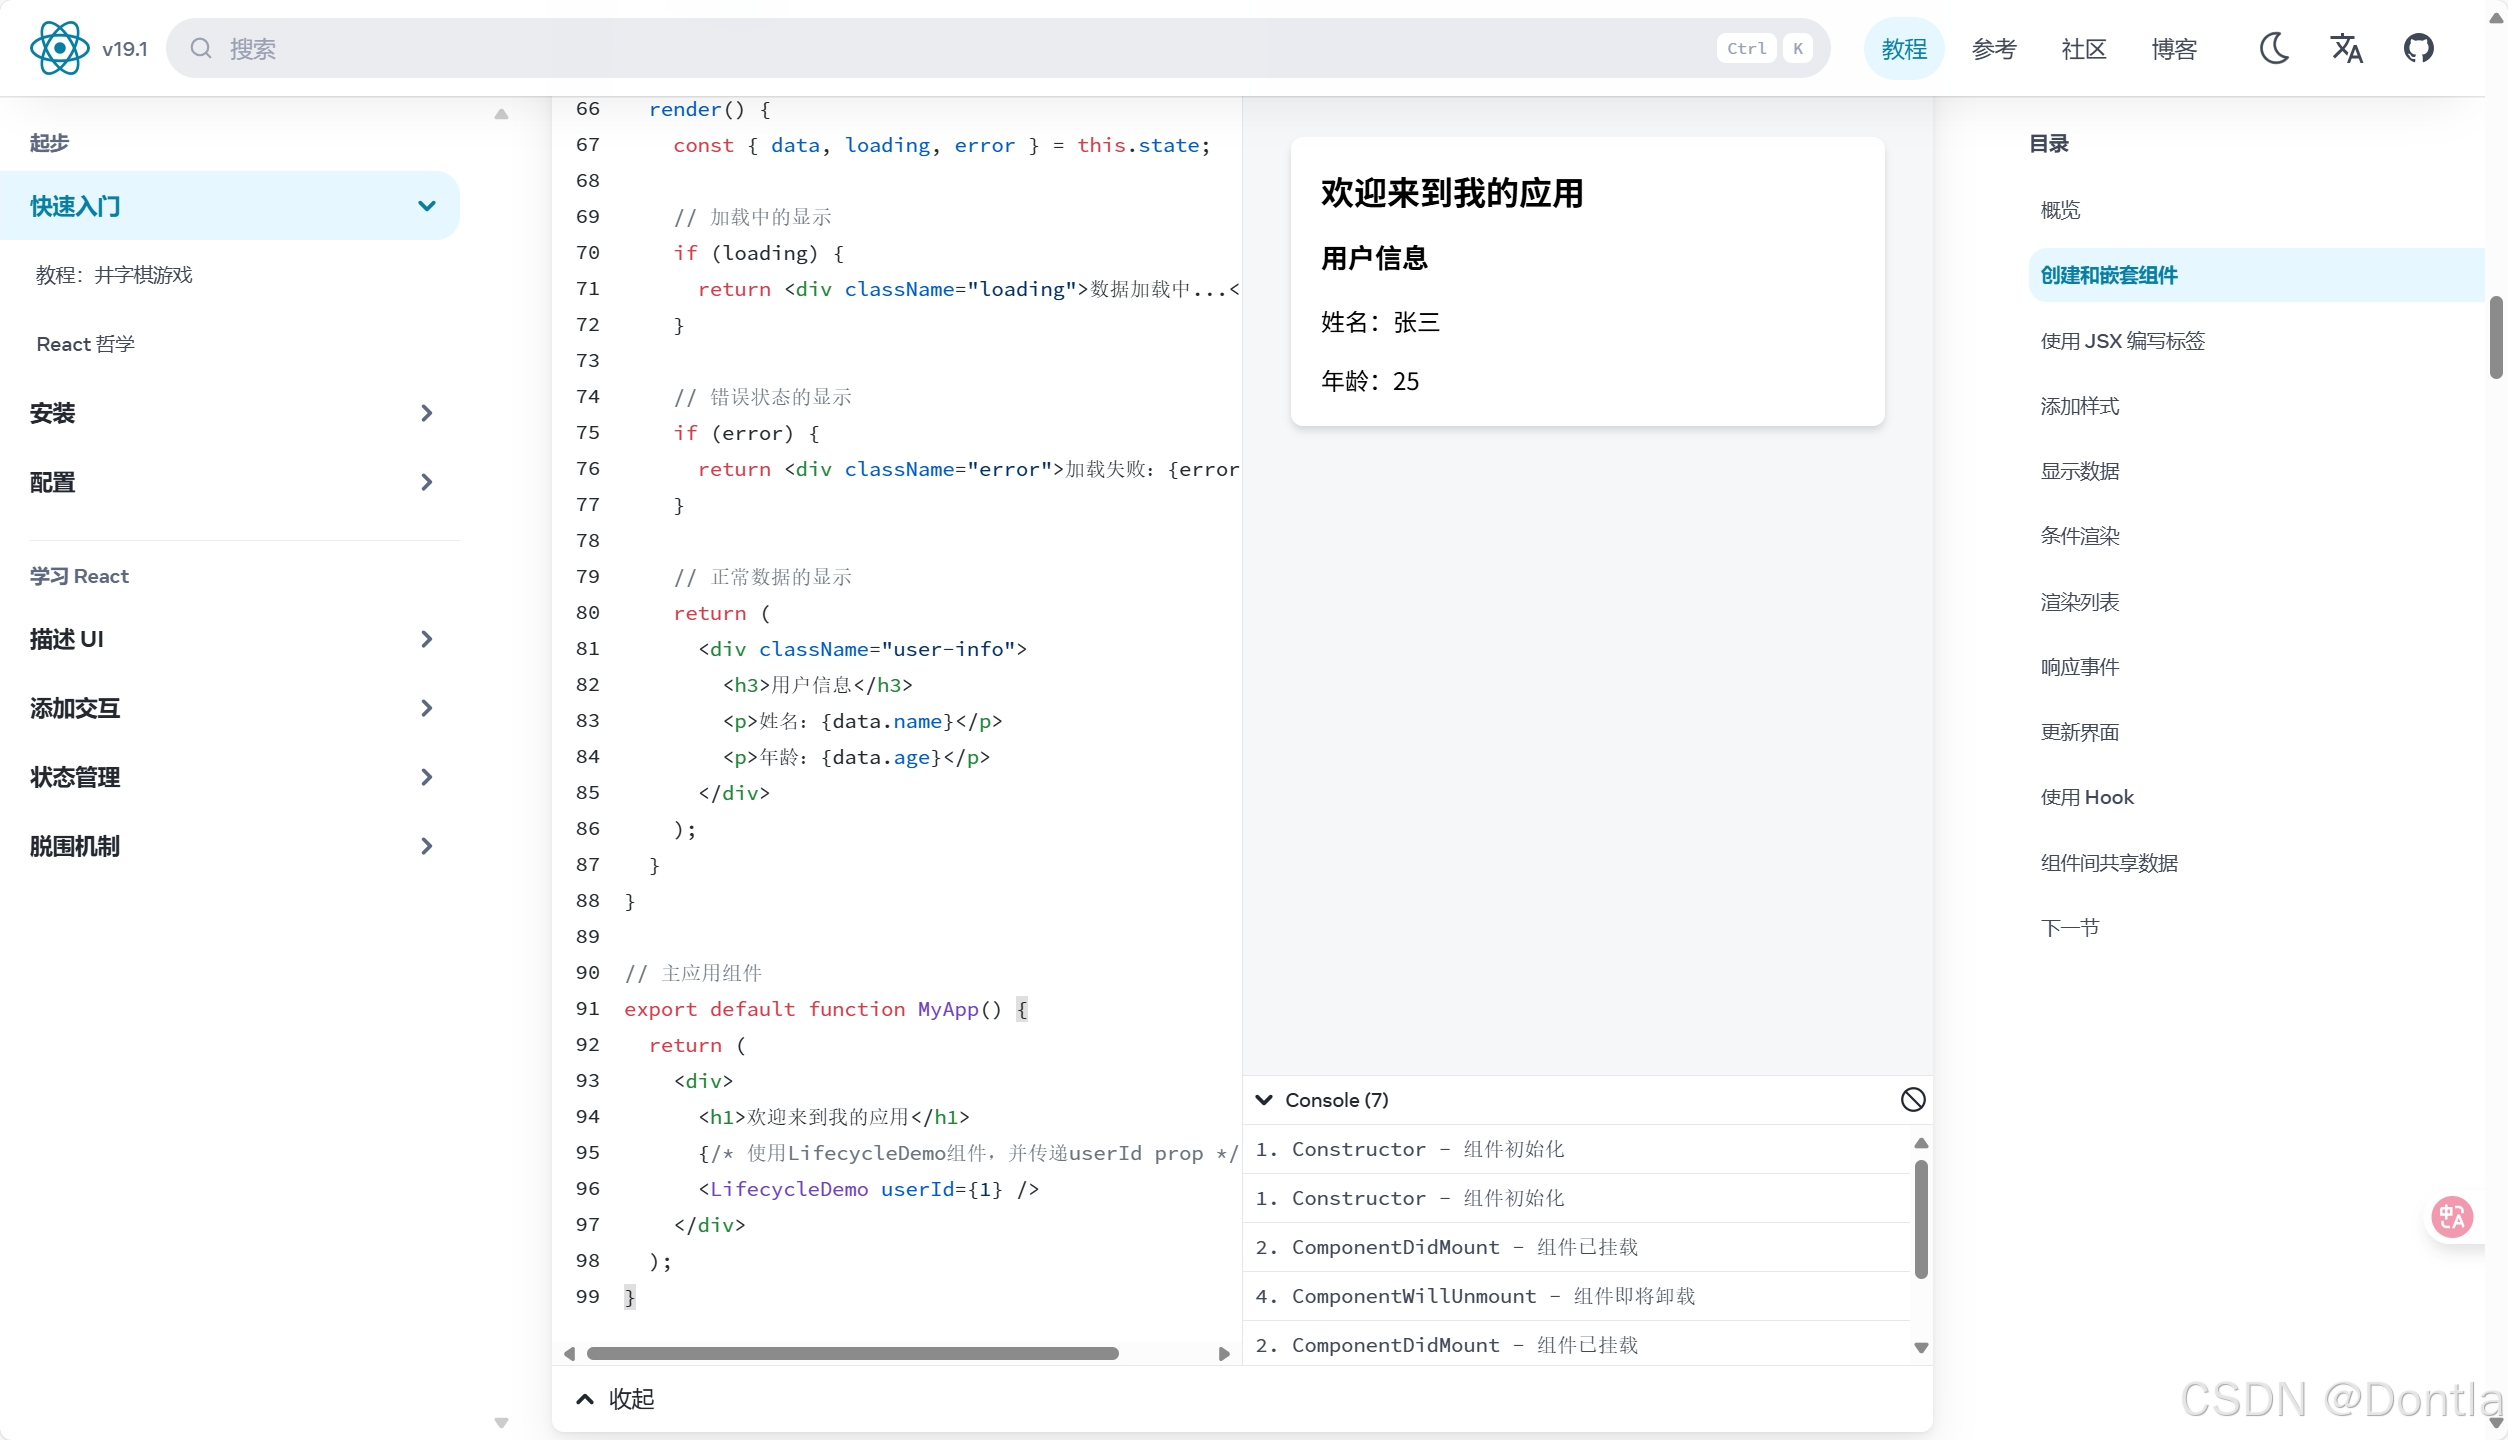This screenshot has width=2508, height=1440.
Task: Collapse the sidebar using the top arrow icon
Action: click(501, 113)
